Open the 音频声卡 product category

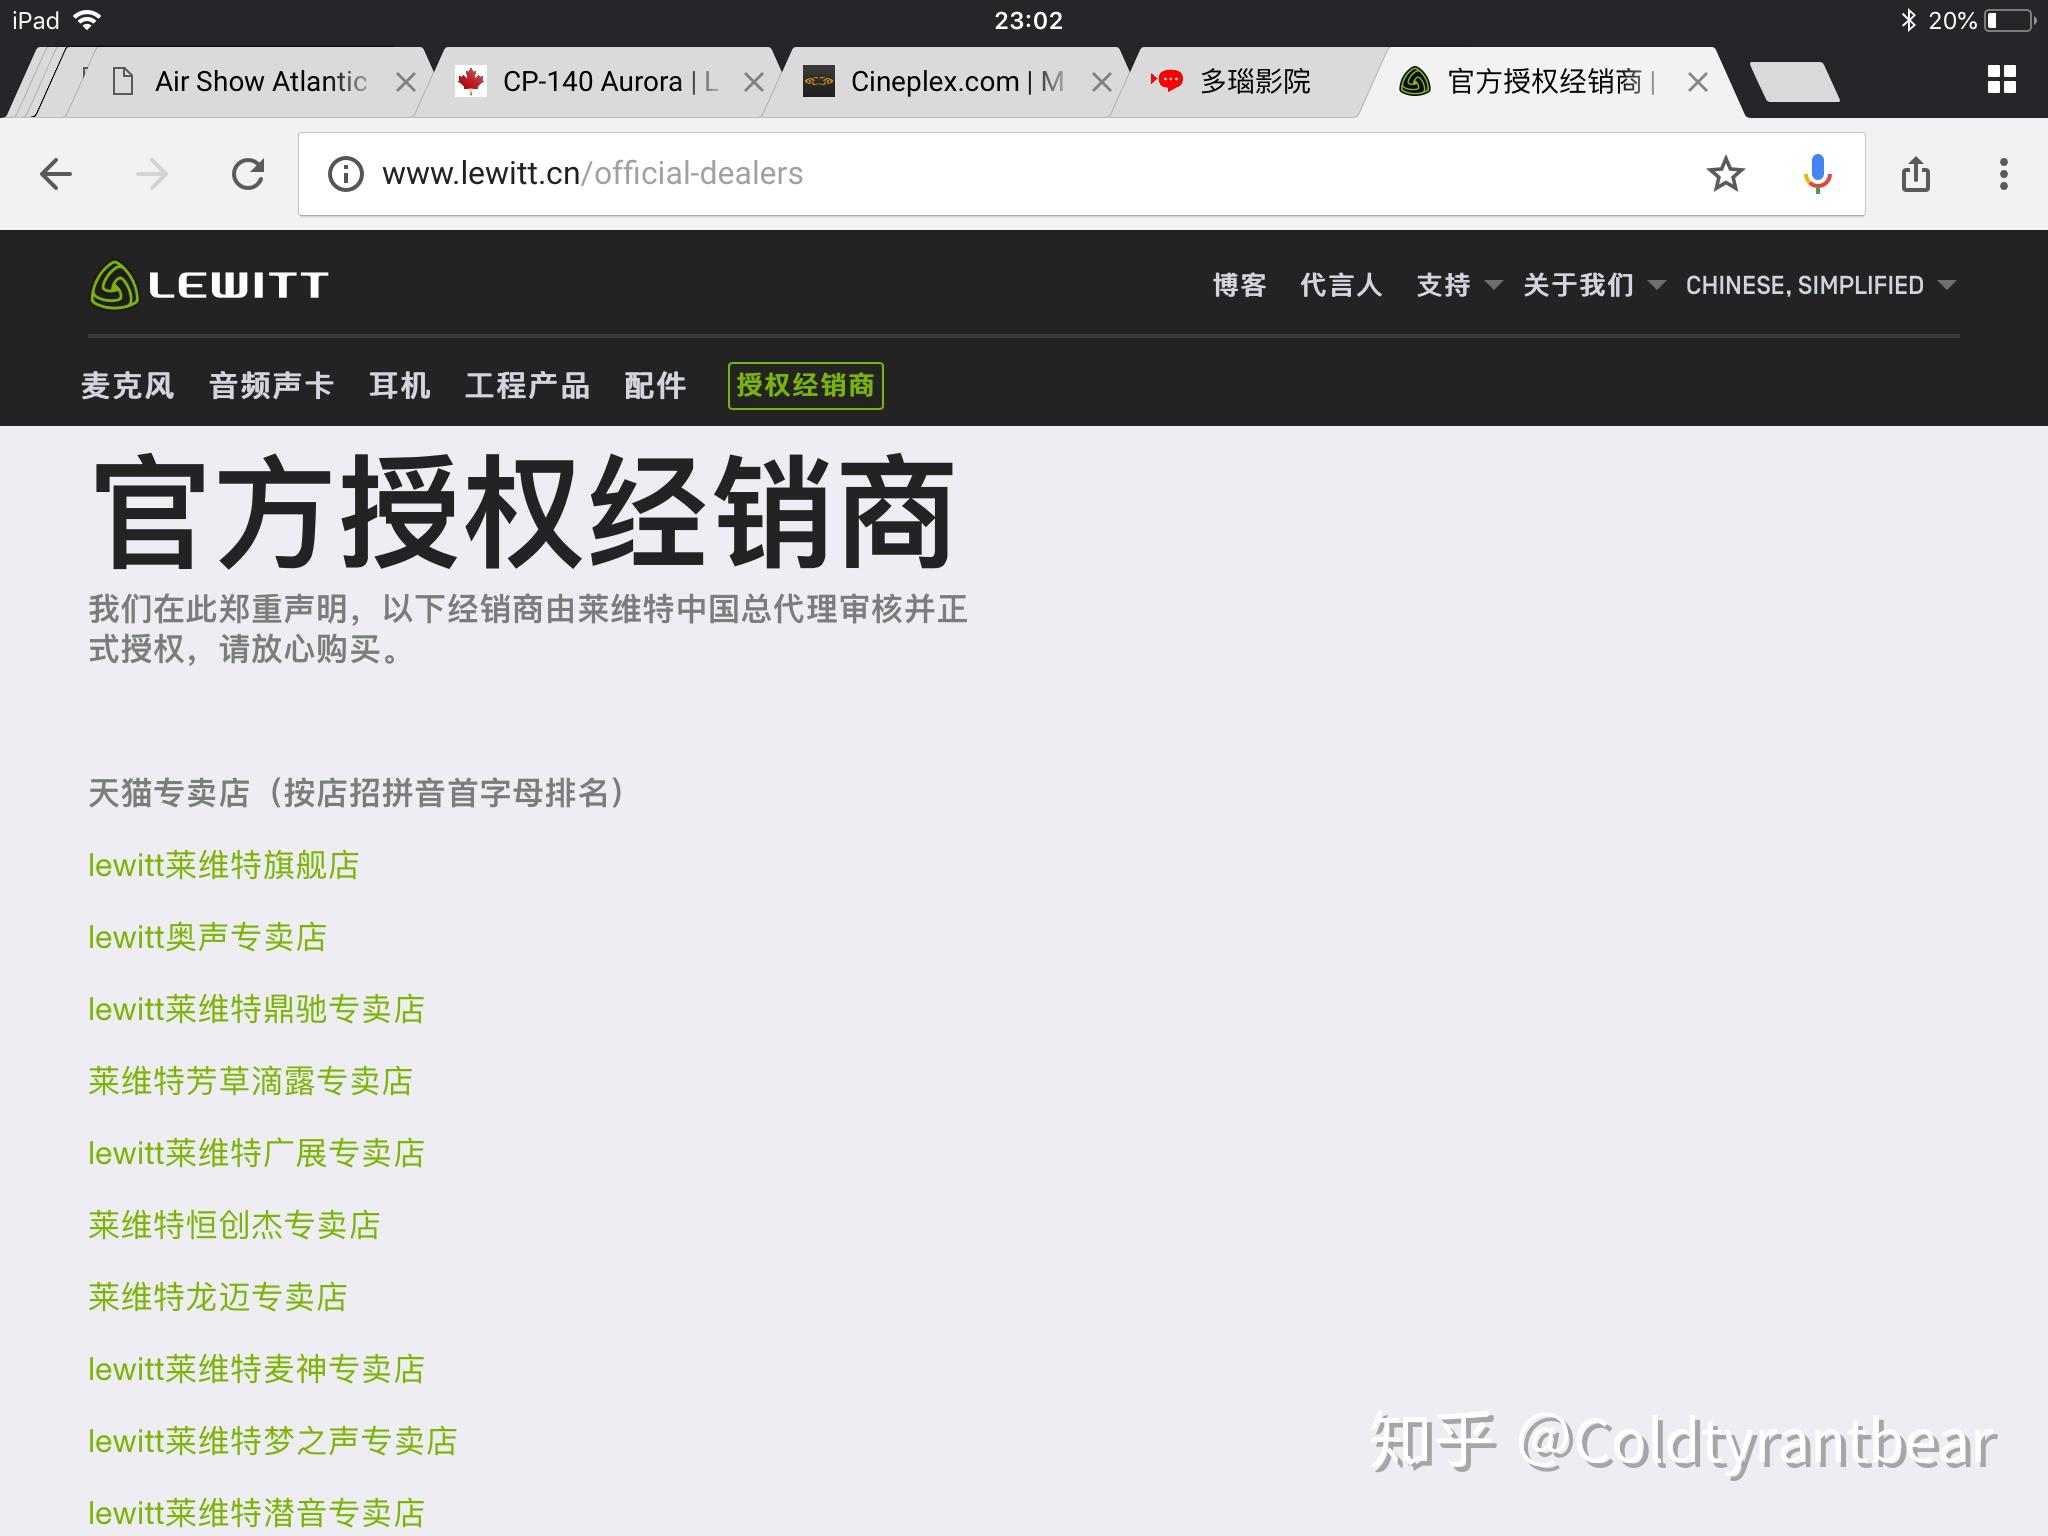tap(271, 385)
